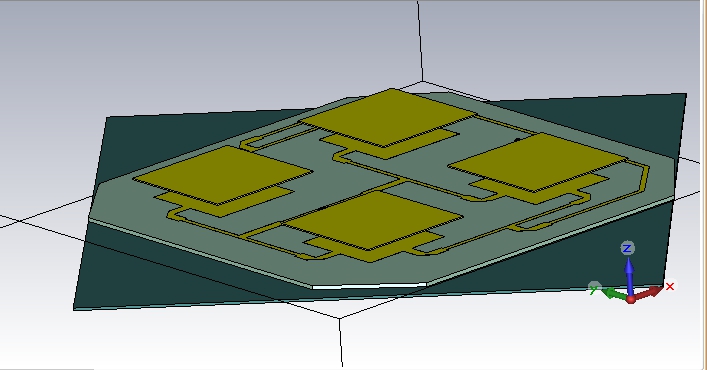
Task: Select the front-center yellow patch element
Action: 374,220
